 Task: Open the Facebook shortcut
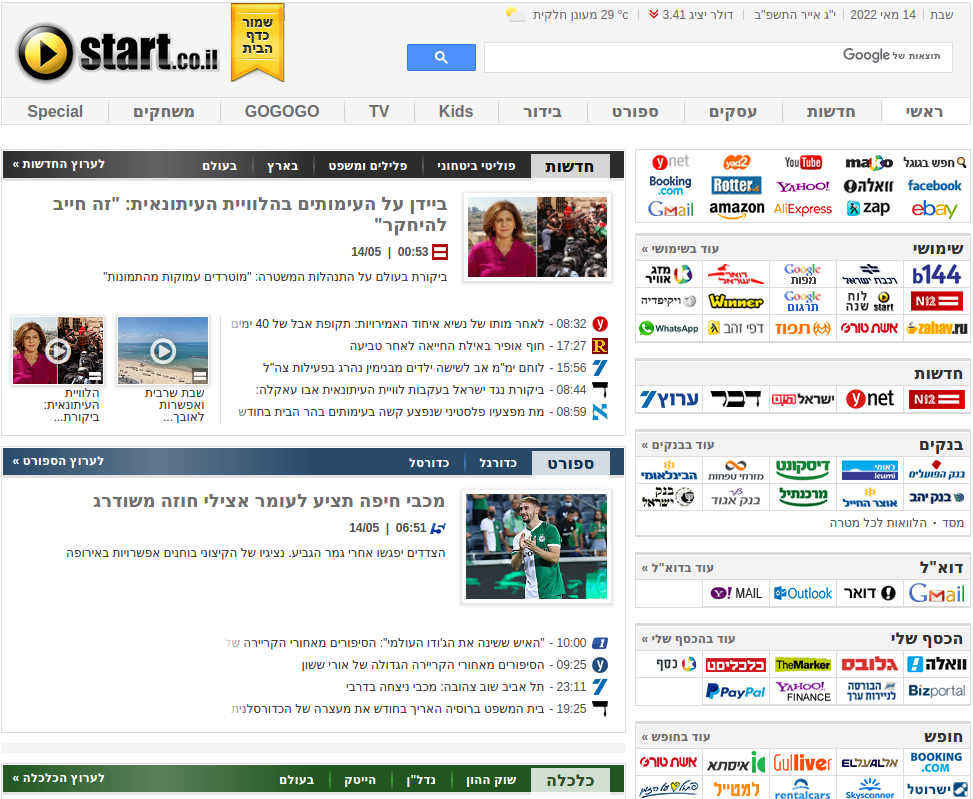[x=935, y=185]
